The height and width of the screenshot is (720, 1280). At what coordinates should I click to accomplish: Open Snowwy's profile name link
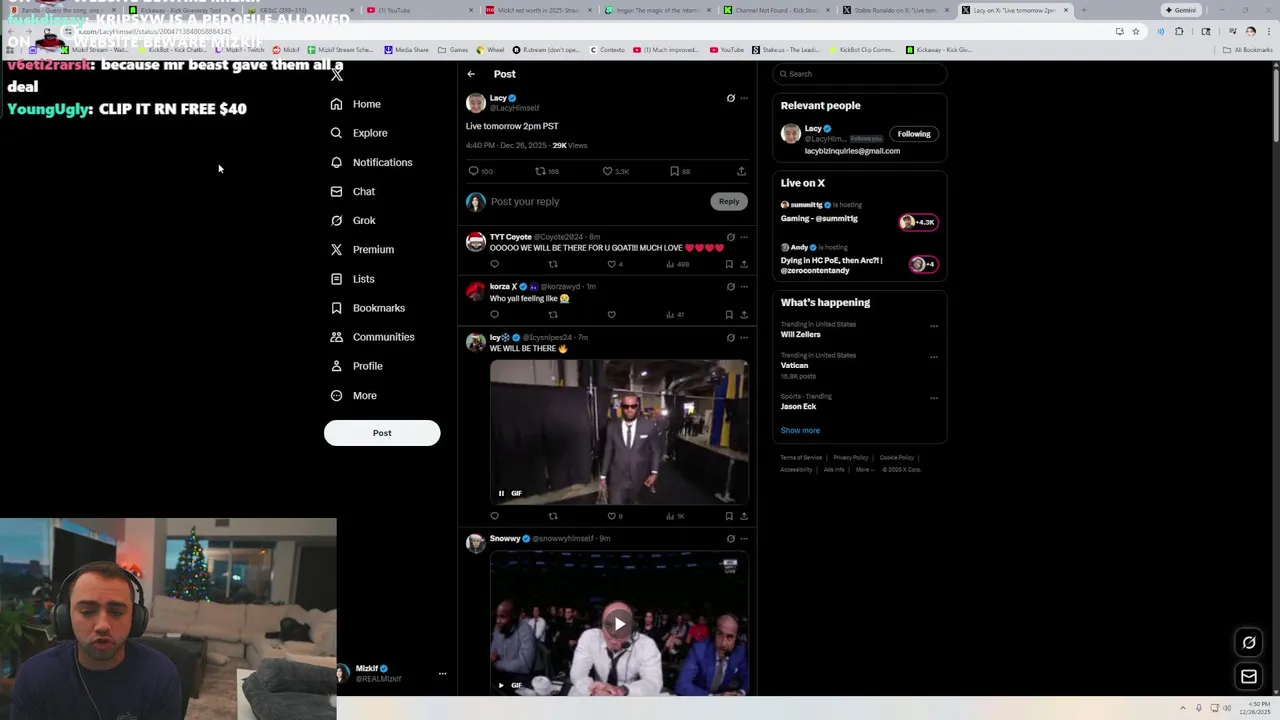(x=505, y=539)
